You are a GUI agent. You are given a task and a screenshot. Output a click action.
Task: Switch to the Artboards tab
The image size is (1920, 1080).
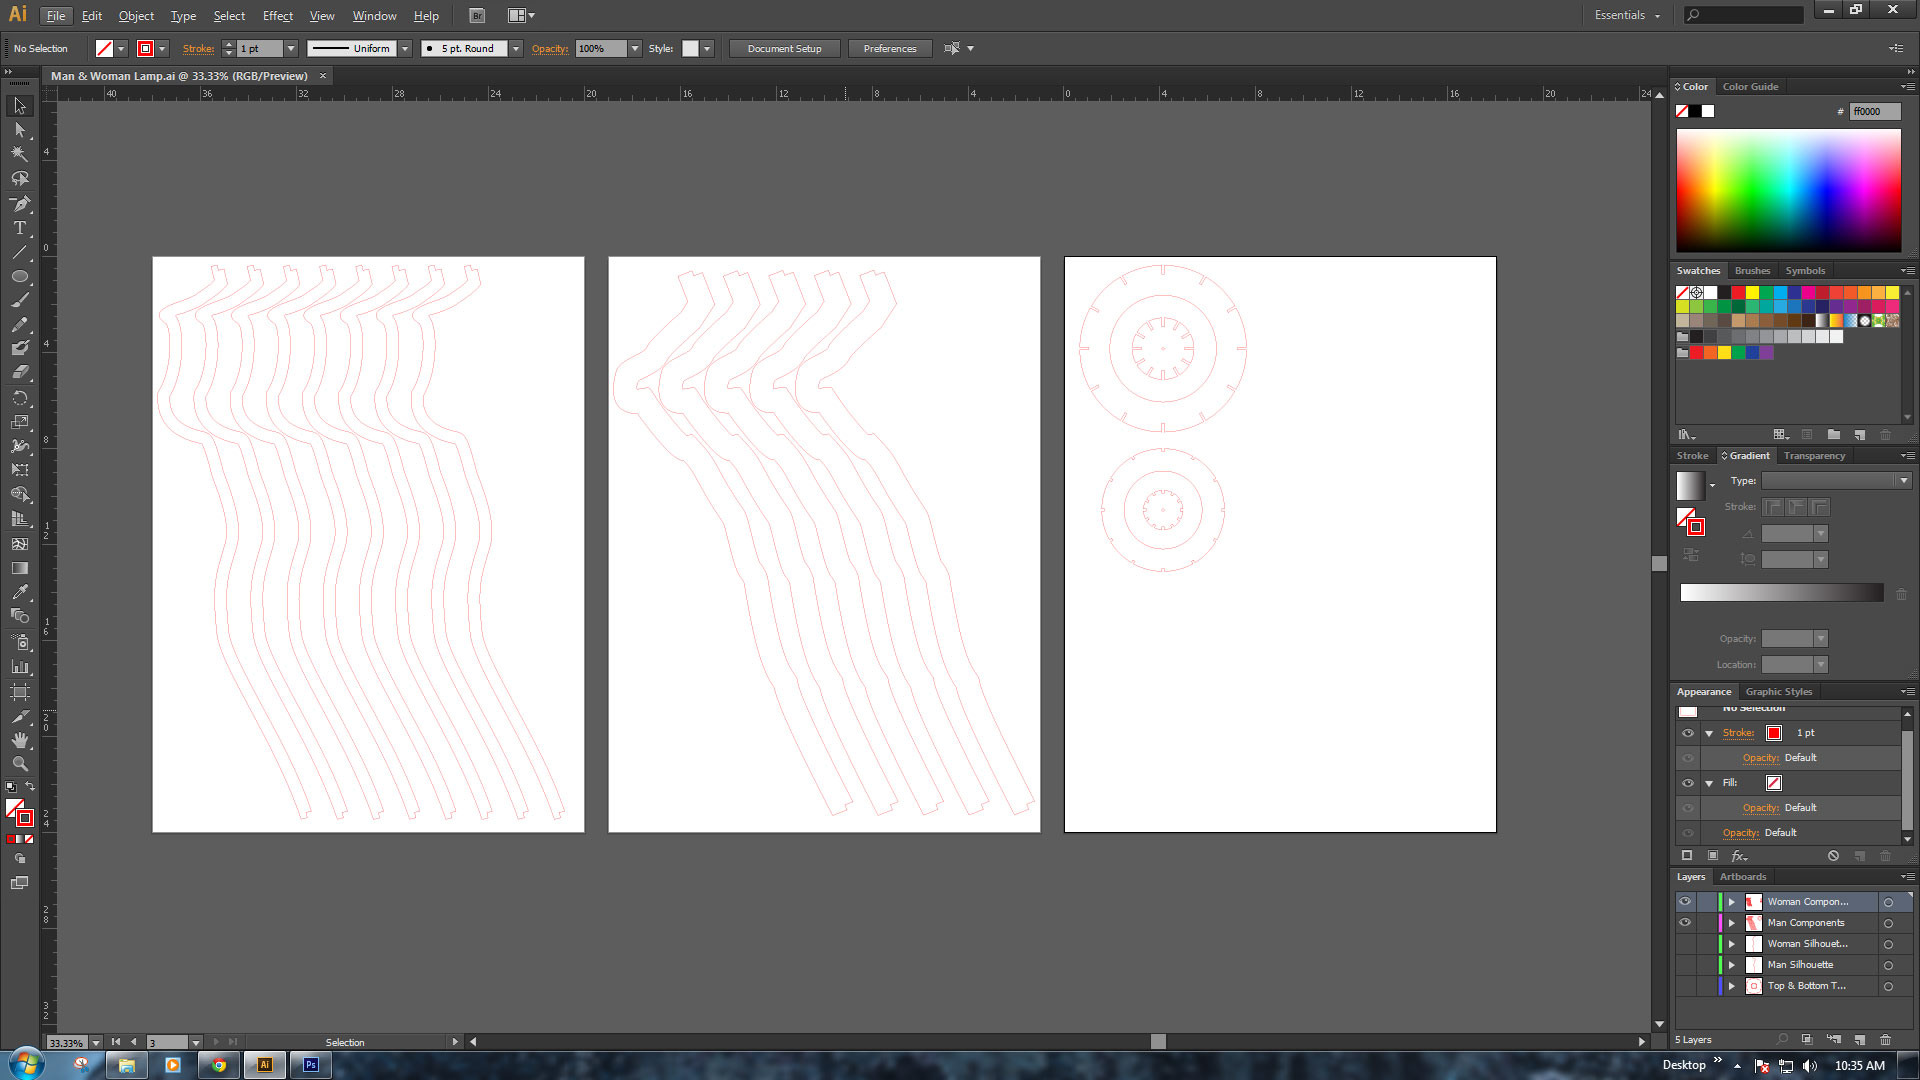click(x=1743, y=877)
